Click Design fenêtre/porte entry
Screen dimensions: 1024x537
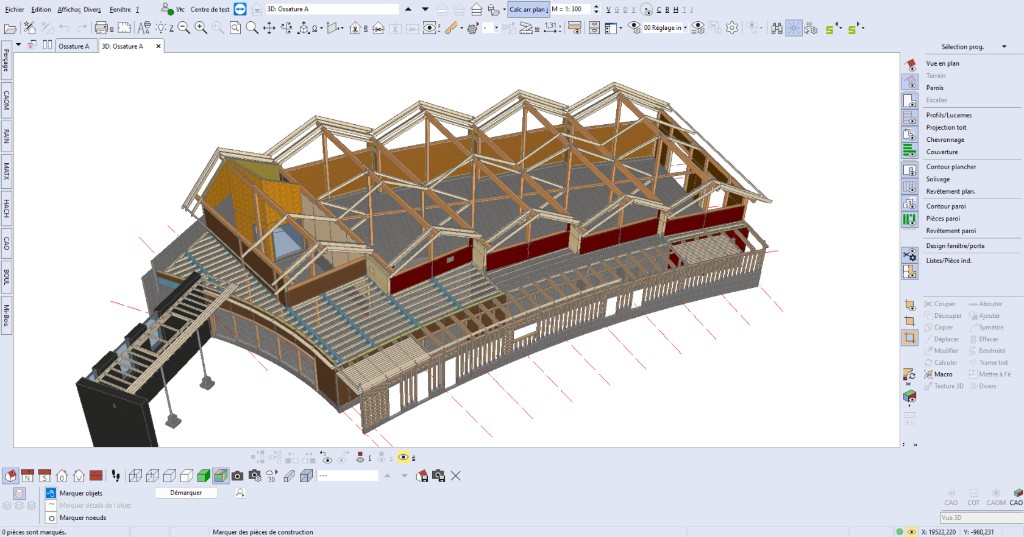click(x=955, y=246)
